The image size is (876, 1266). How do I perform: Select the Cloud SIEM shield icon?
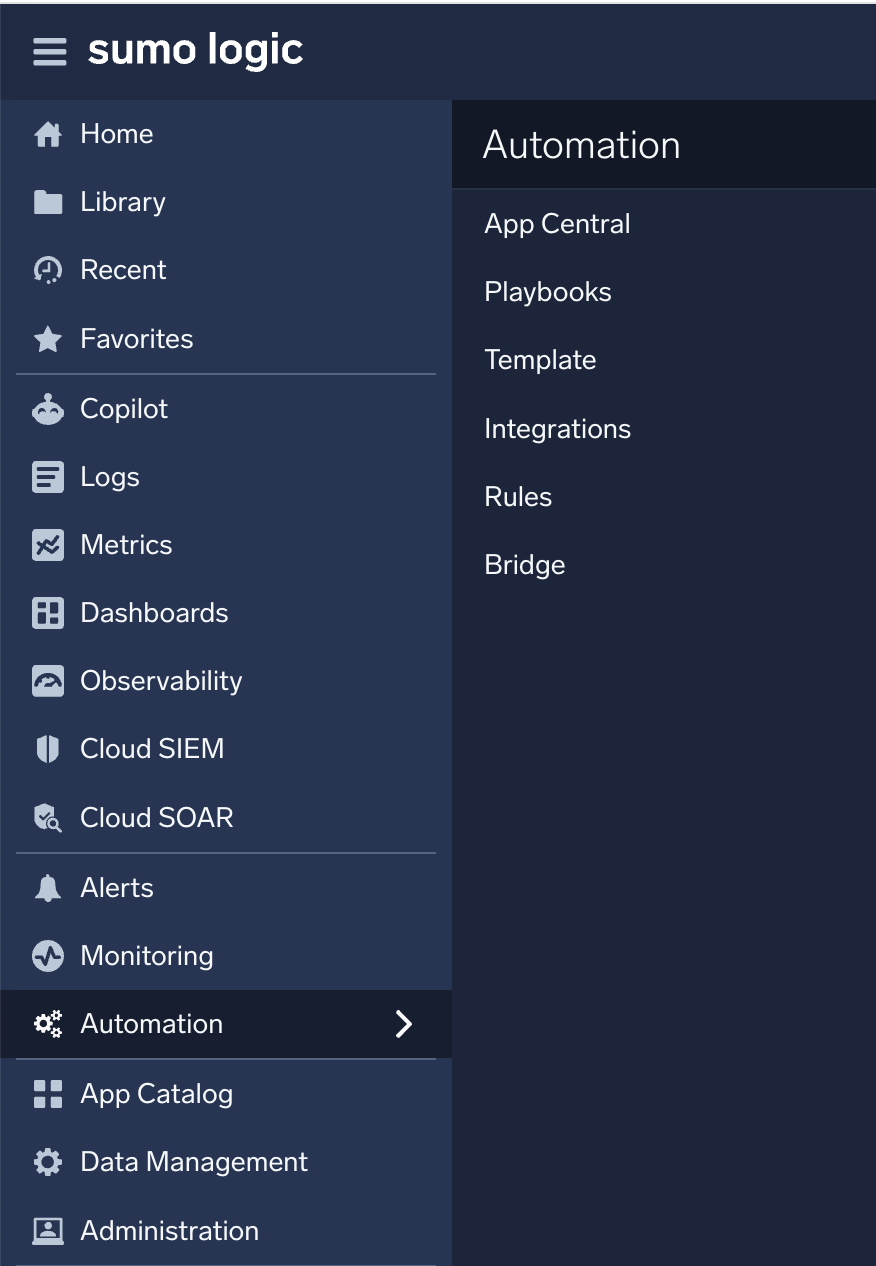tap(47, 748)
